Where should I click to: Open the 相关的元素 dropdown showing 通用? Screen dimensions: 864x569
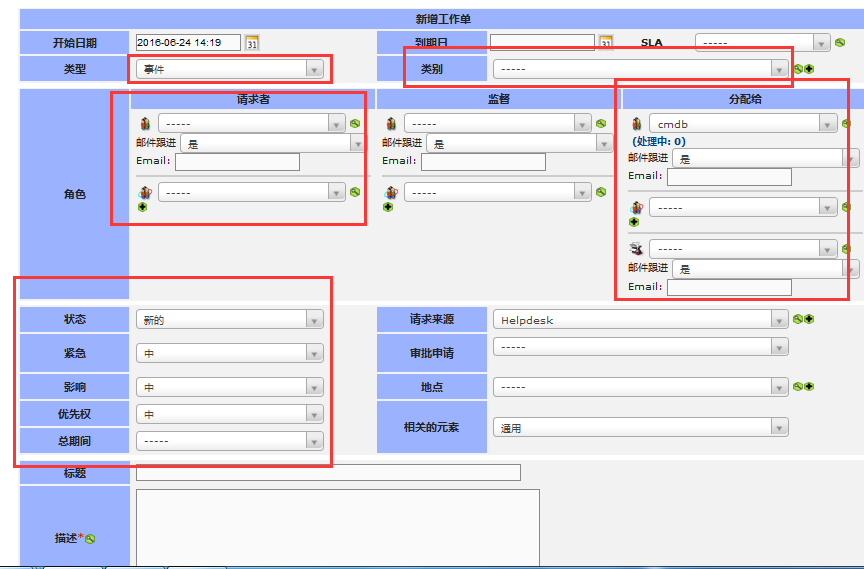tap(639, 427)
